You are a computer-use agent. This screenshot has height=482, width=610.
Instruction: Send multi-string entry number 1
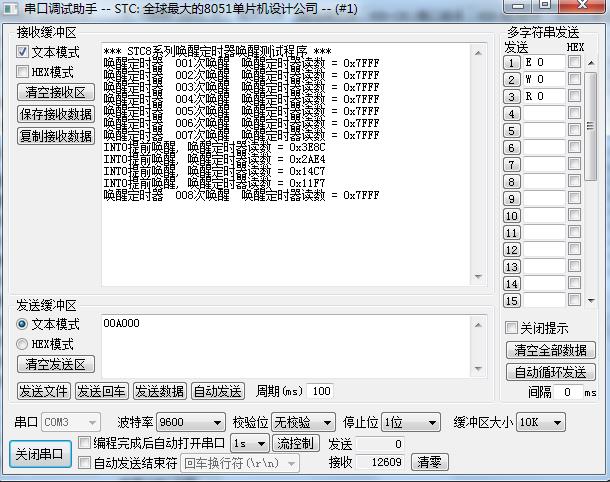click(x=511, y=63)
